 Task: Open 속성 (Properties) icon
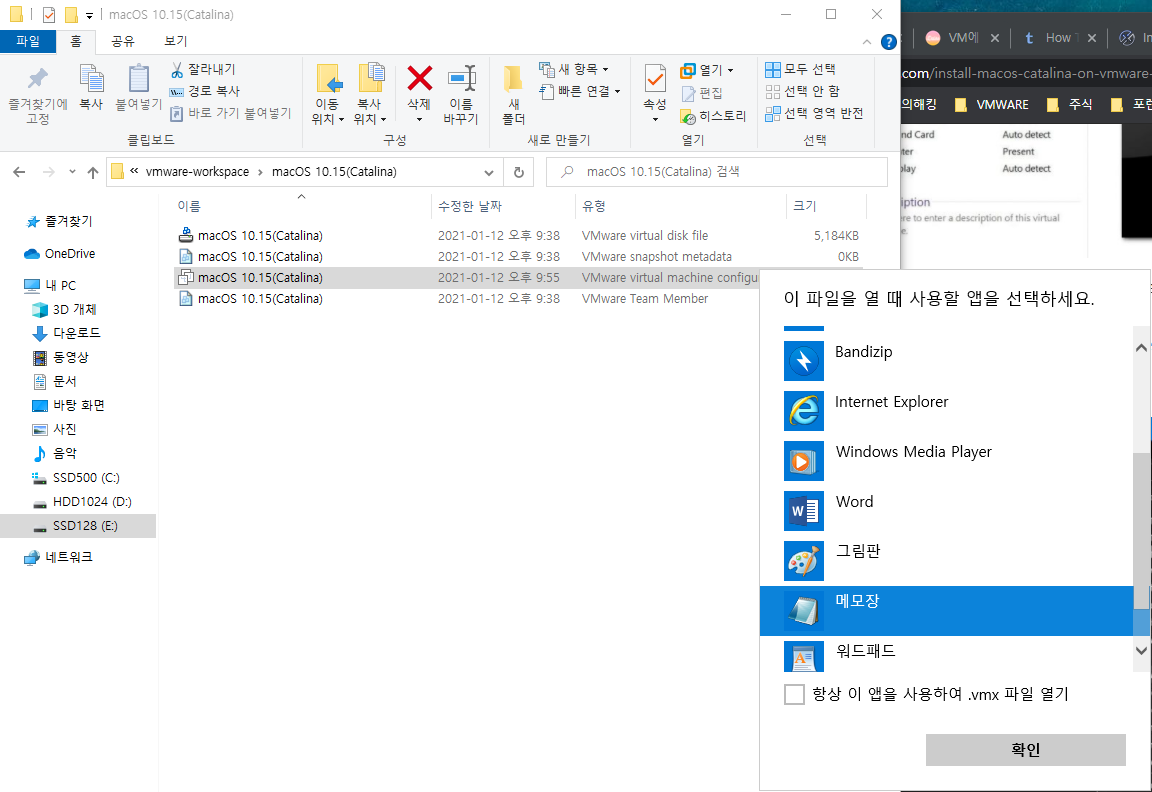pyautogui.click(x=655, y=79)
